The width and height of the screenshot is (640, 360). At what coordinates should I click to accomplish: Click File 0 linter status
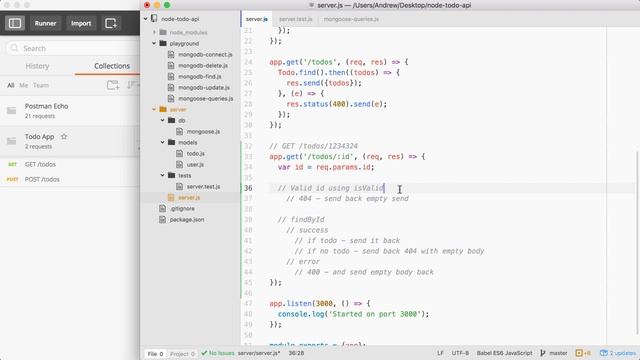[x=156, y=353]
